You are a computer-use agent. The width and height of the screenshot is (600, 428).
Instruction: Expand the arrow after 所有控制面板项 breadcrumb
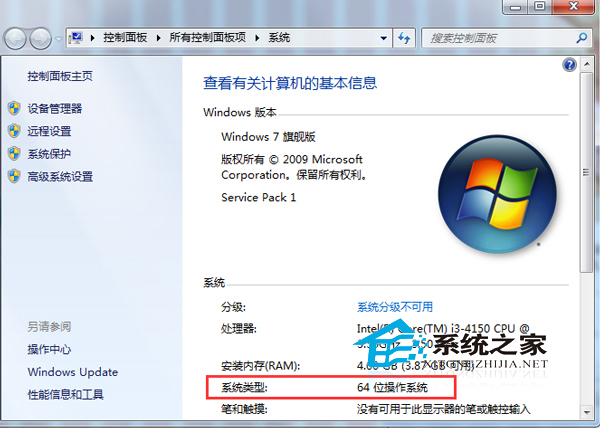pos(257,38)
